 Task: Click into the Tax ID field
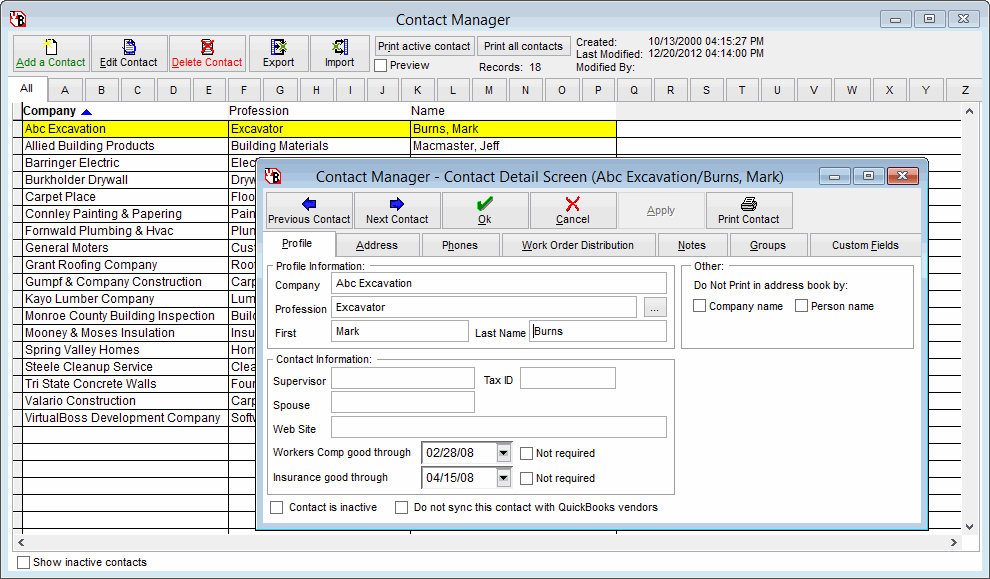click(x=568, y=379)
